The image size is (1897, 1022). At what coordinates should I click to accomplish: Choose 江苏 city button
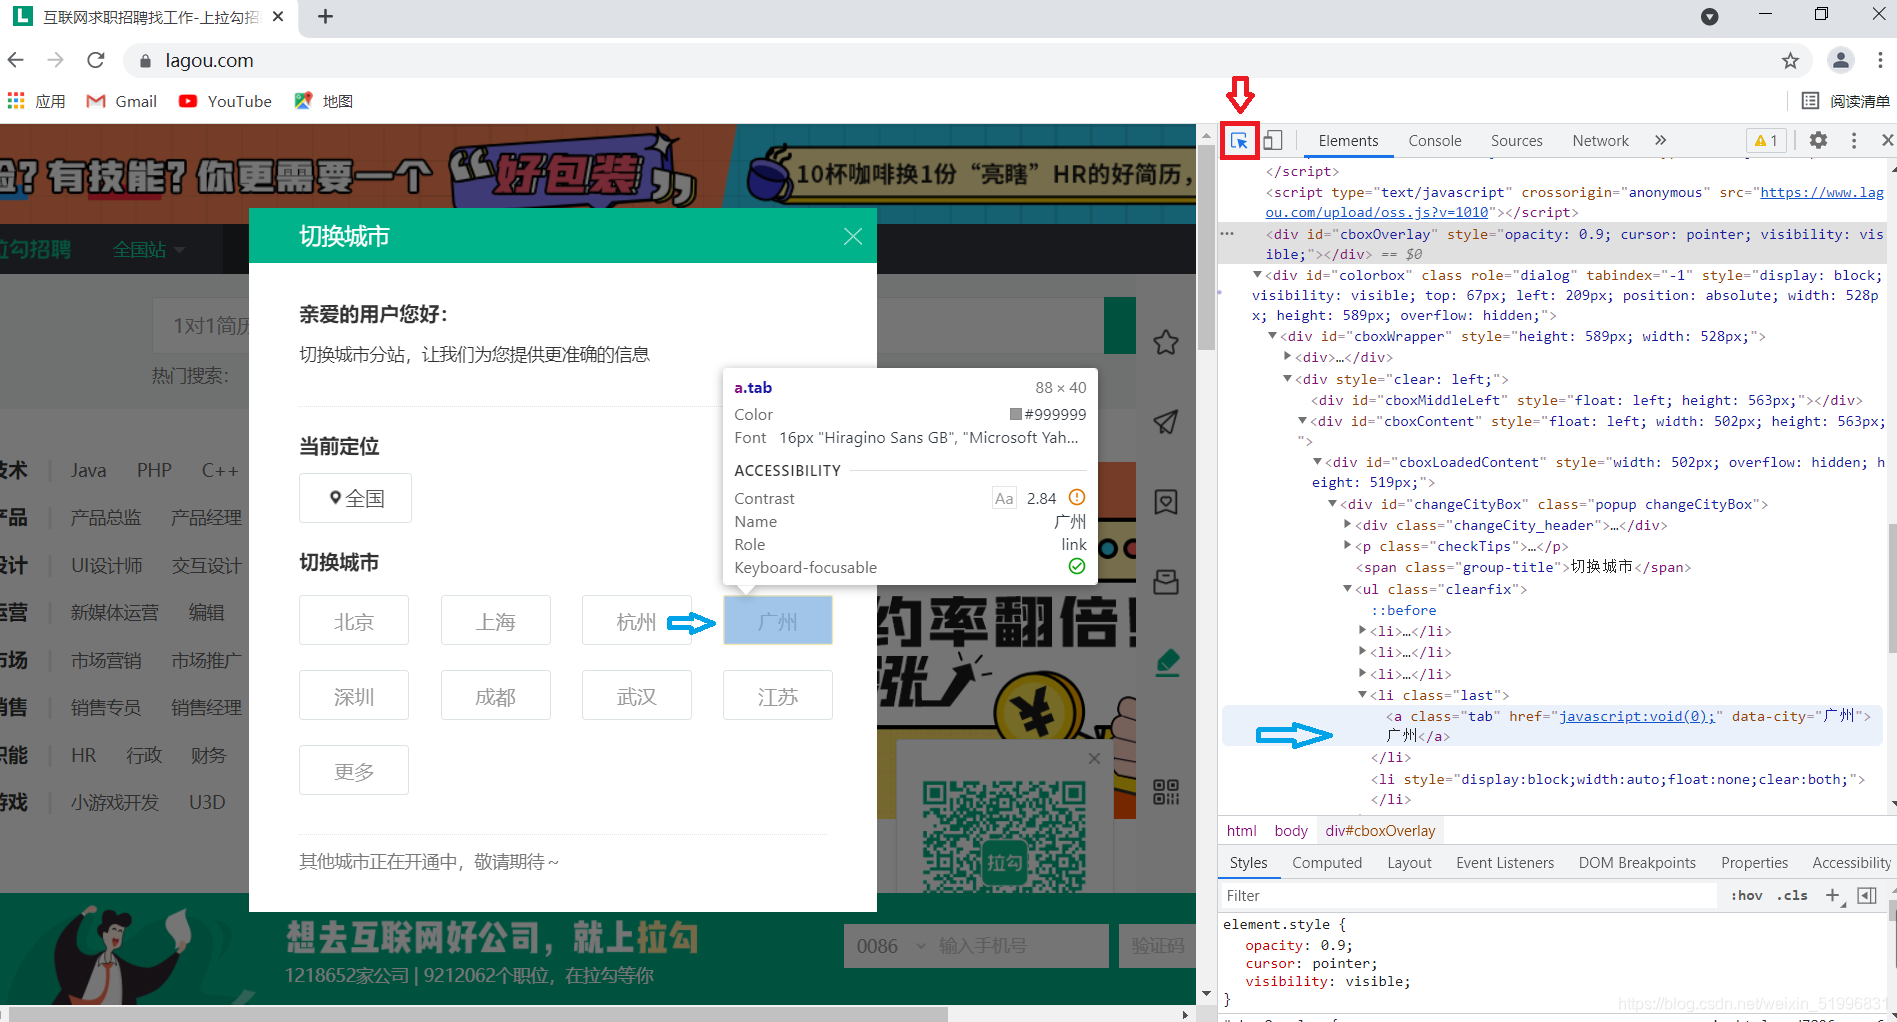pyautogui.click(x=778, y=696)
